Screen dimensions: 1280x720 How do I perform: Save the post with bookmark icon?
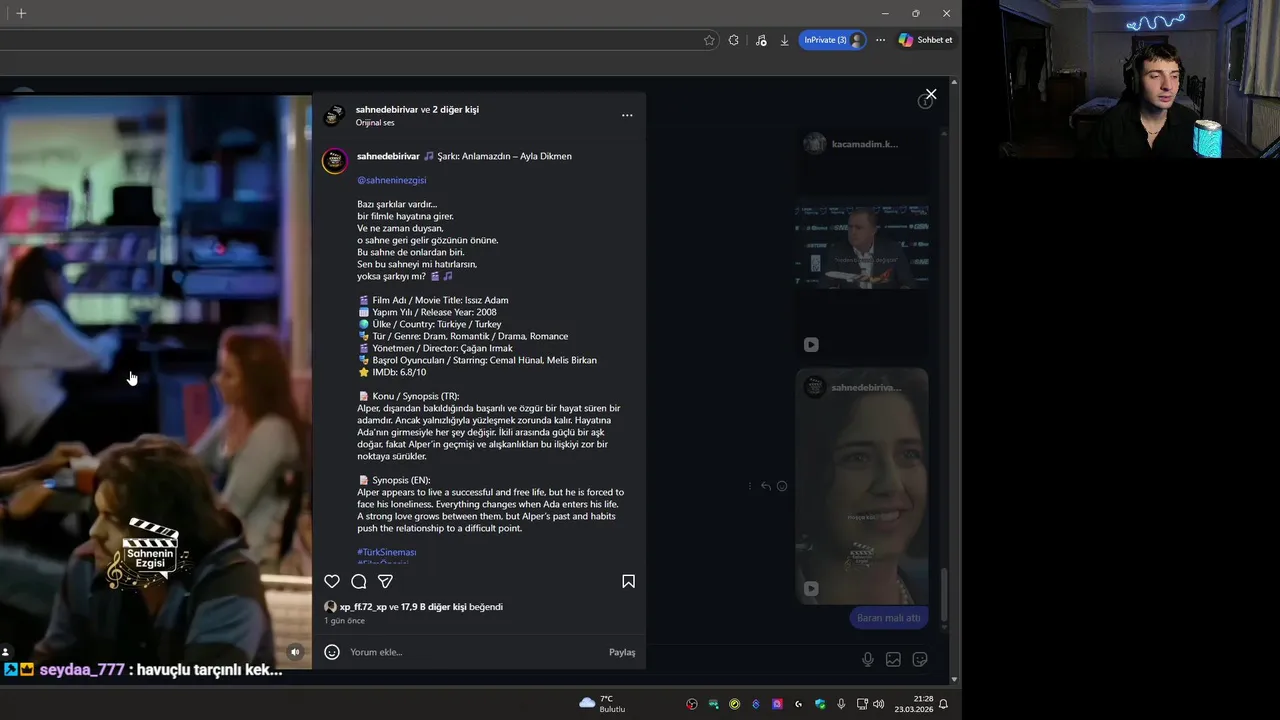[x=628, y=581]
